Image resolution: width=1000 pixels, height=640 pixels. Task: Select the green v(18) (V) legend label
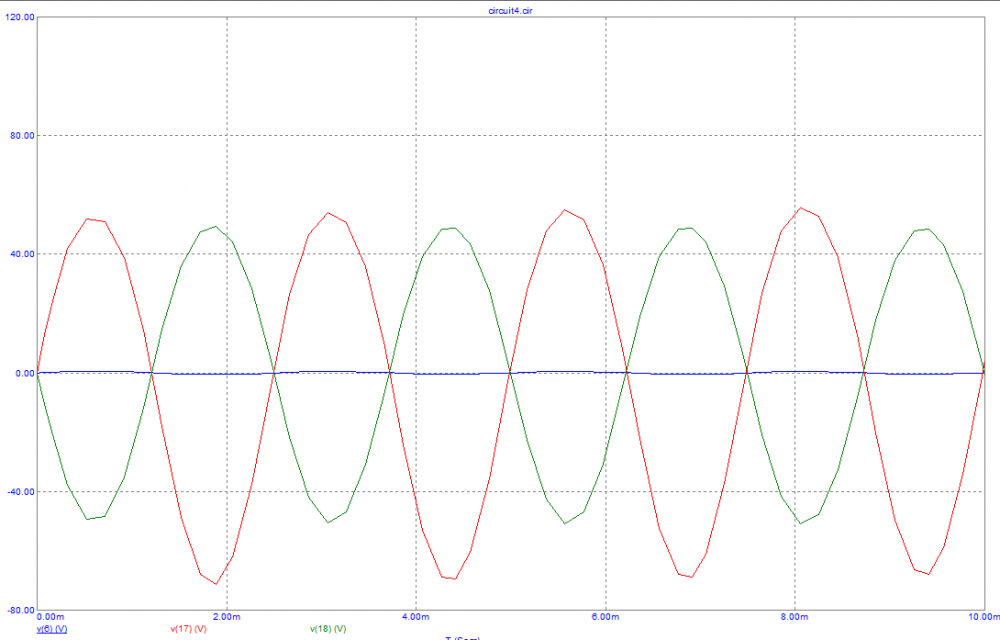click(328, 629)
